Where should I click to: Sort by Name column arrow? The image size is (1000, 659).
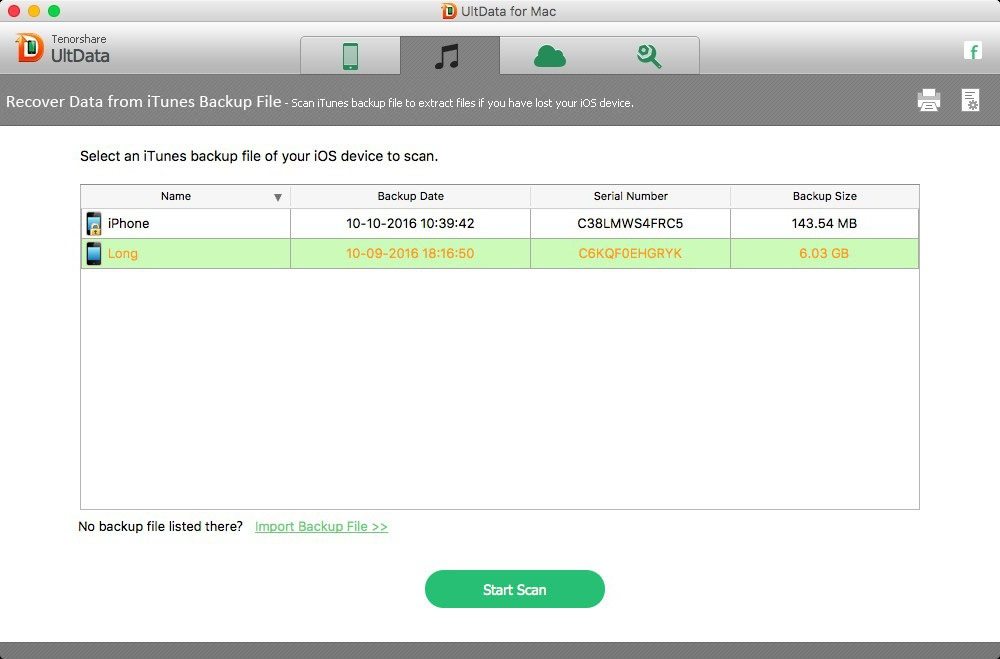277,197
